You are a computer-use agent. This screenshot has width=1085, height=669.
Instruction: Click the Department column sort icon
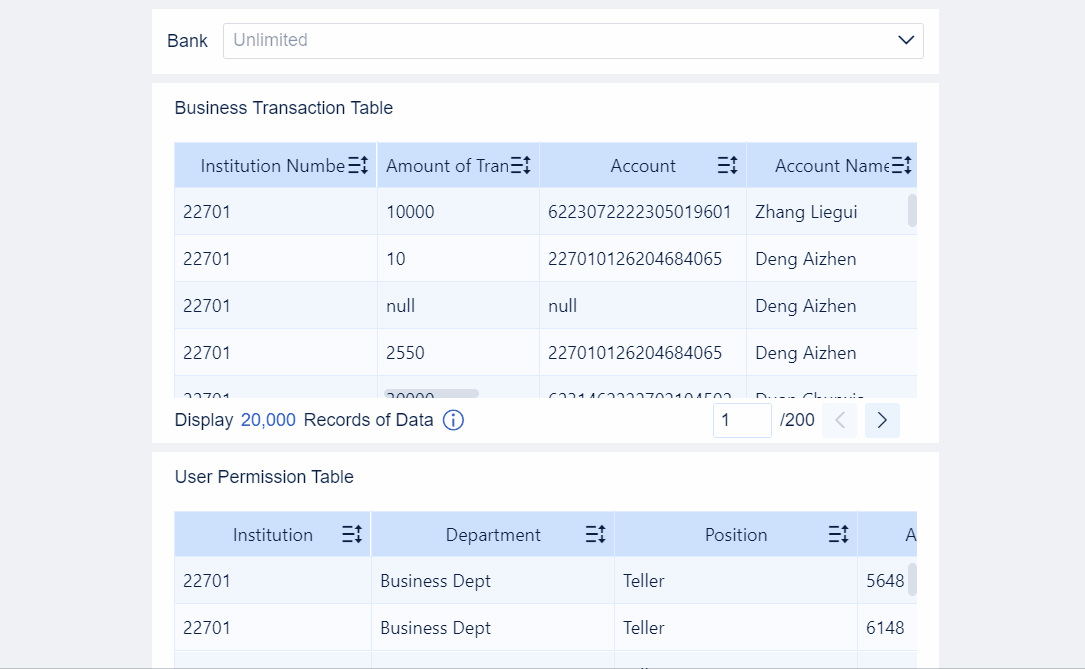click(x=595, y=535)
